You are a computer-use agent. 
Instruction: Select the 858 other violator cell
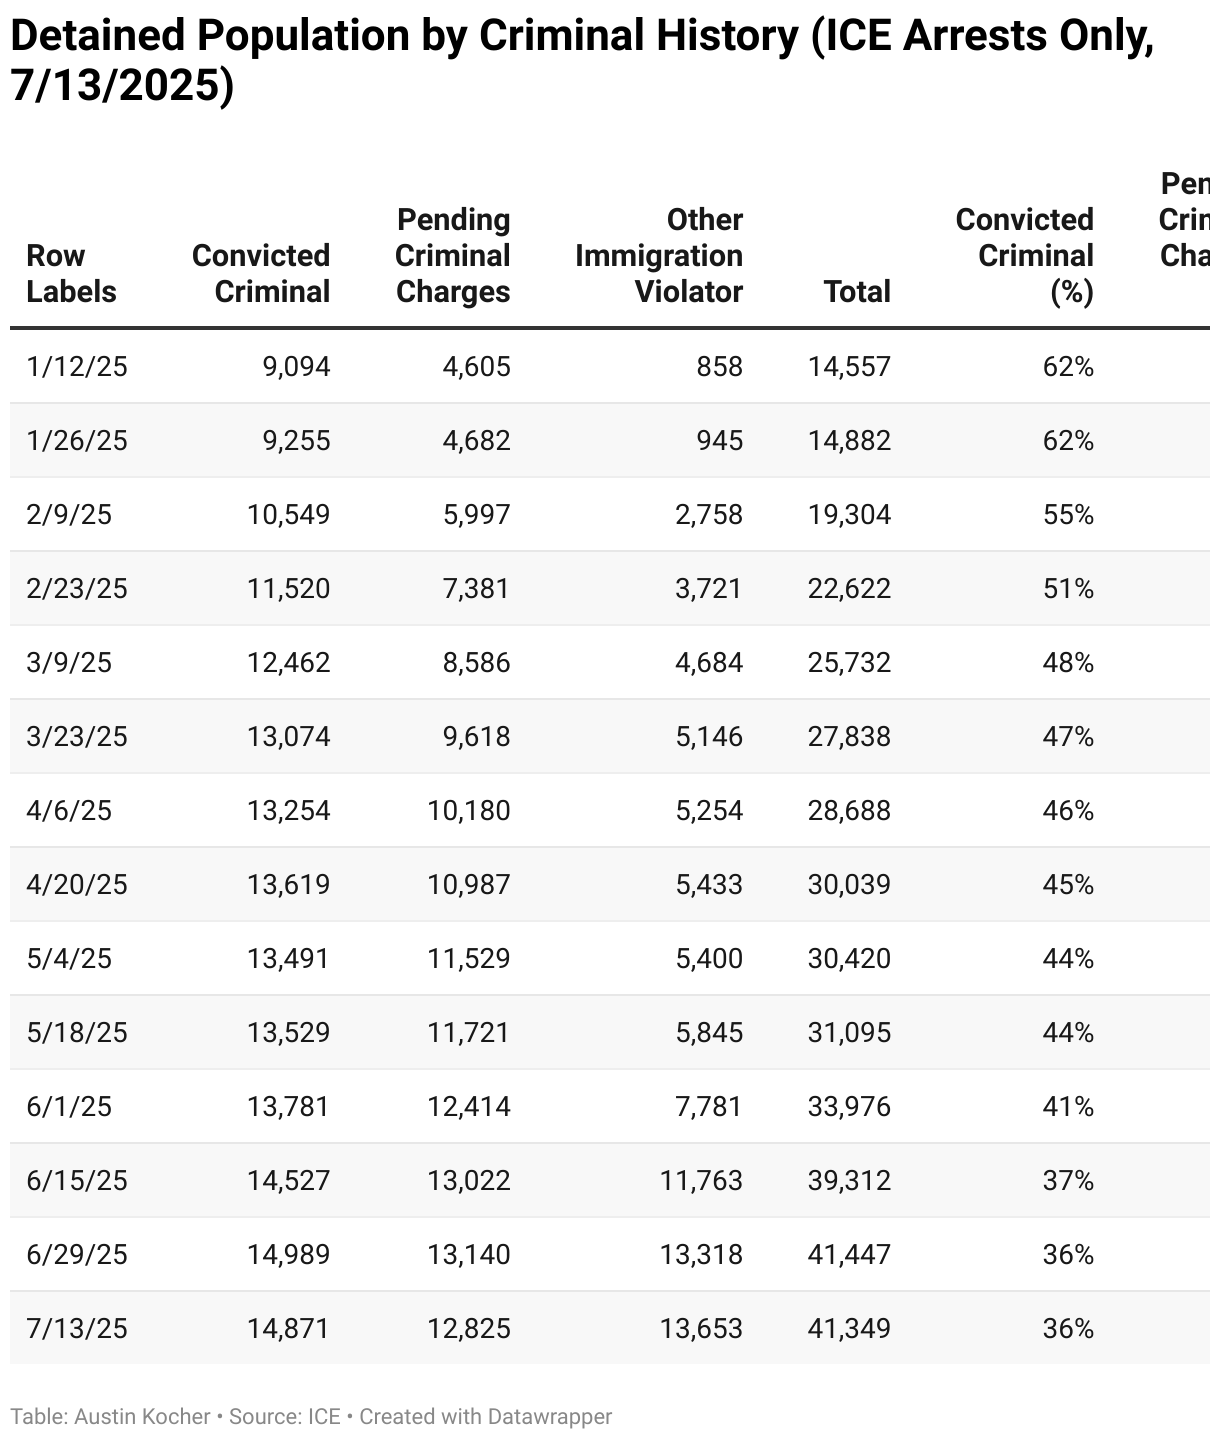[720, 367]
